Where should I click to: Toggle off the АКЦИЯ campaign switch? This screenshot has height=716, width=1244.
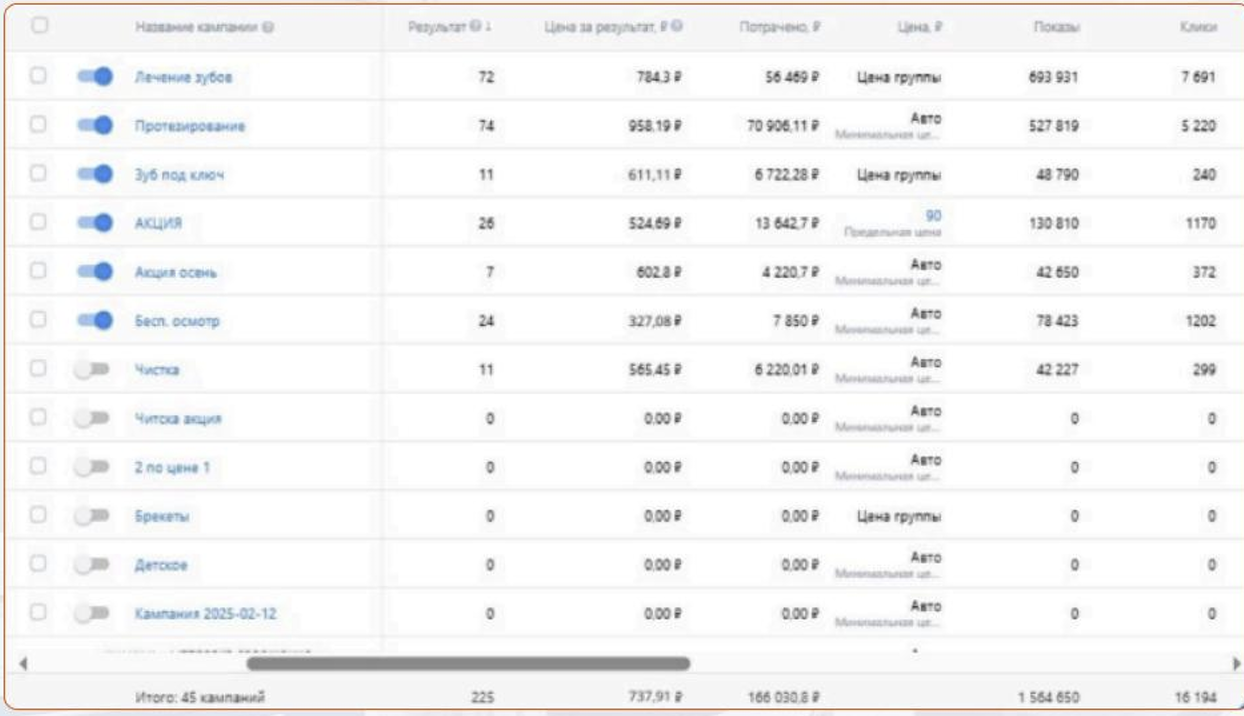[95, 223]
